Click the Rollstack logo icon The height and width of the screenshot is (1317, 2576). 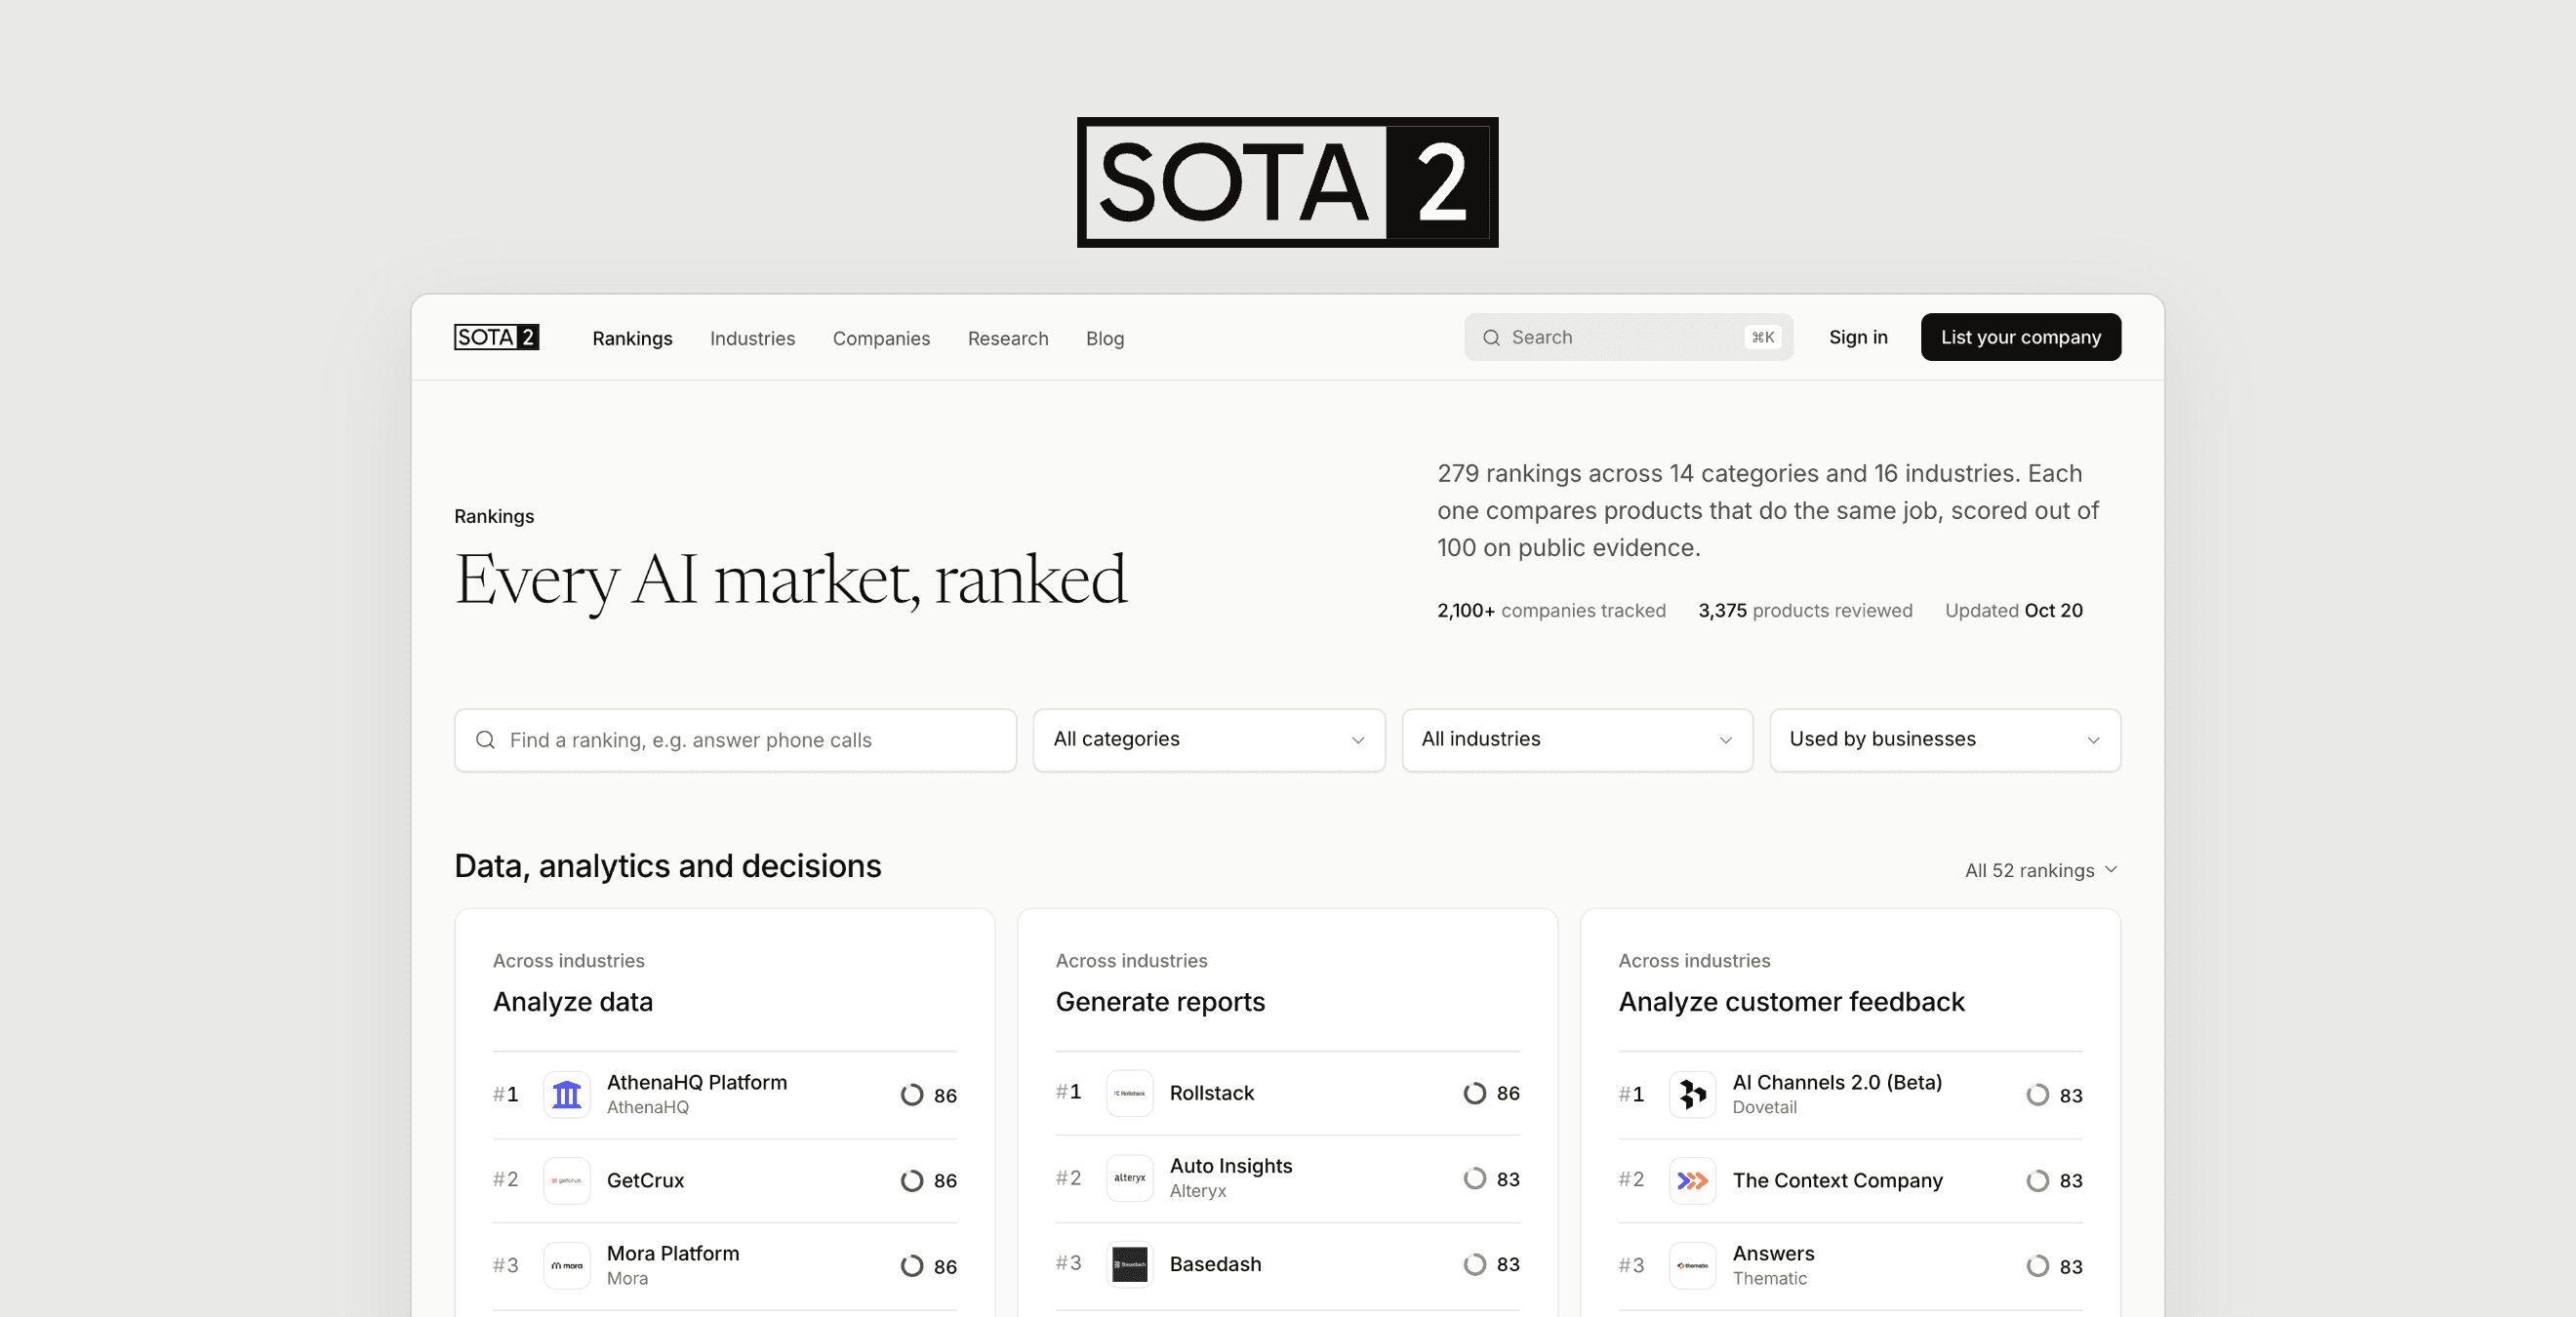coord(1130,1093)
